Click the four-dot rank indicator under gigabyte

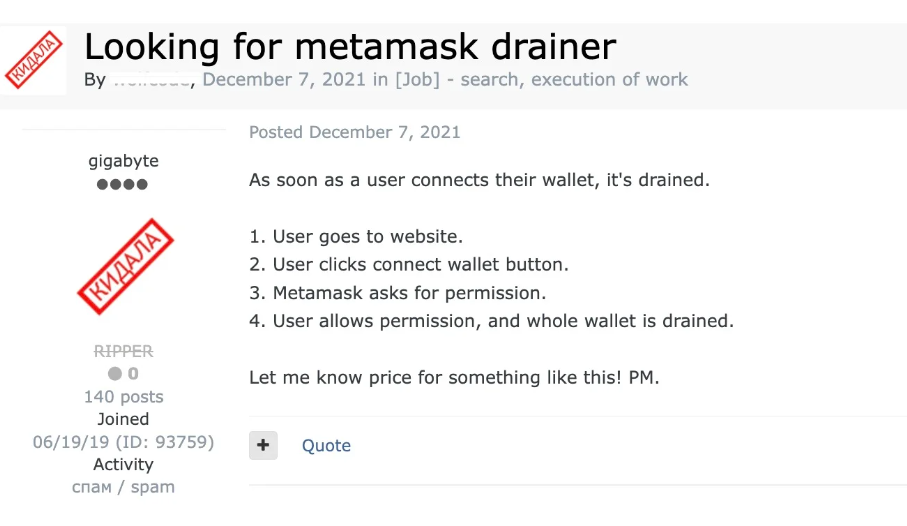122,185
